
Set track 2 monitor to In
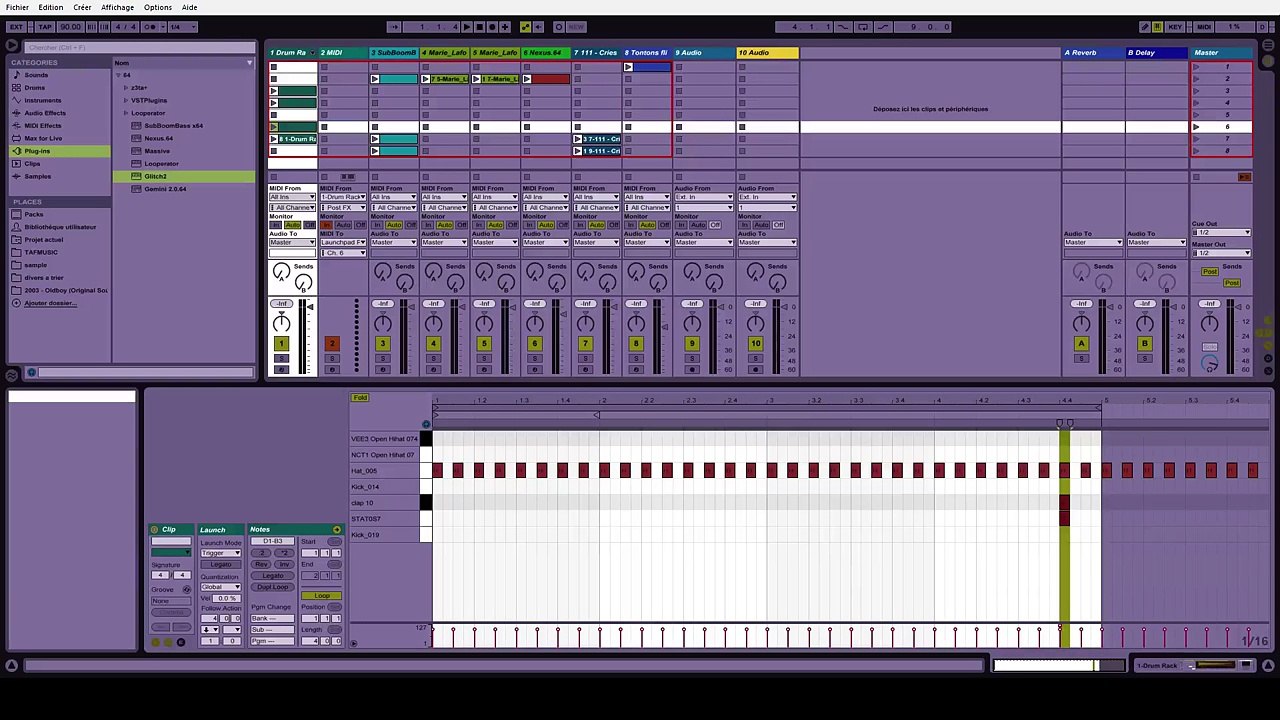tap(324, 225)
